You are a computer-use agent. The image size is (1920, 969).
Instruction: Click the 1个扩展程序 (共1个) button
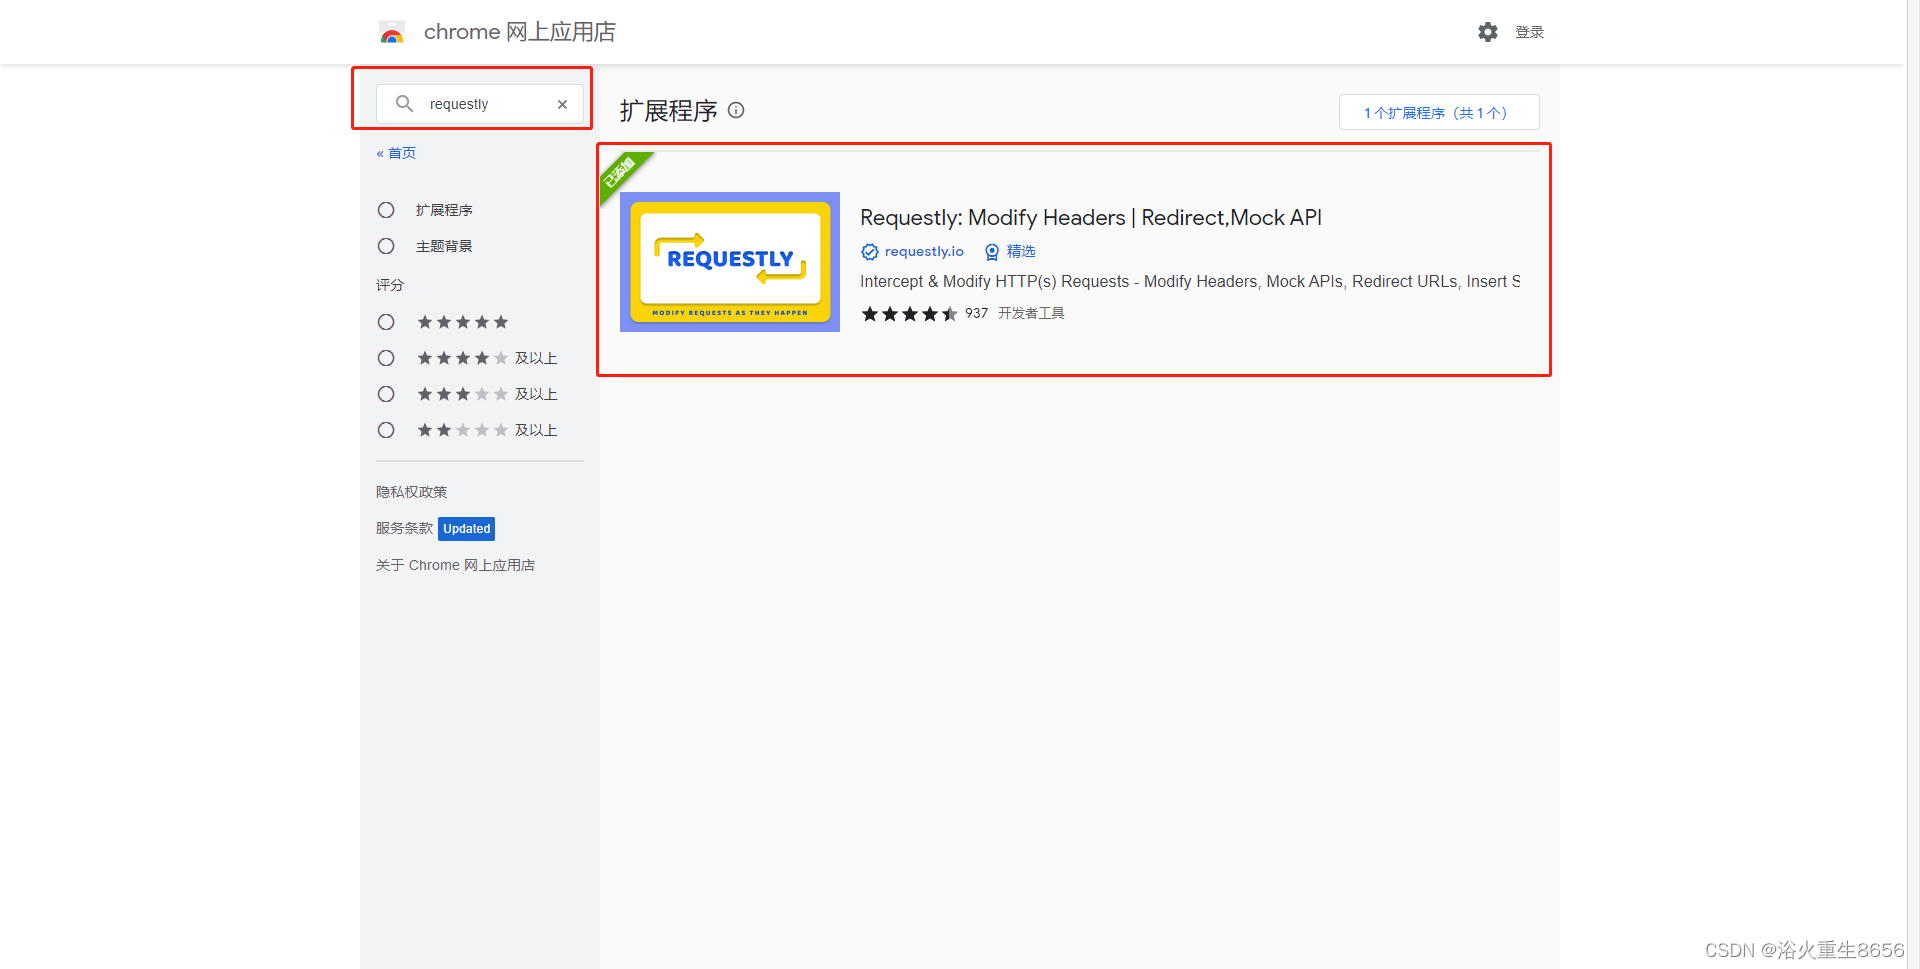(x=1439, y=112)
